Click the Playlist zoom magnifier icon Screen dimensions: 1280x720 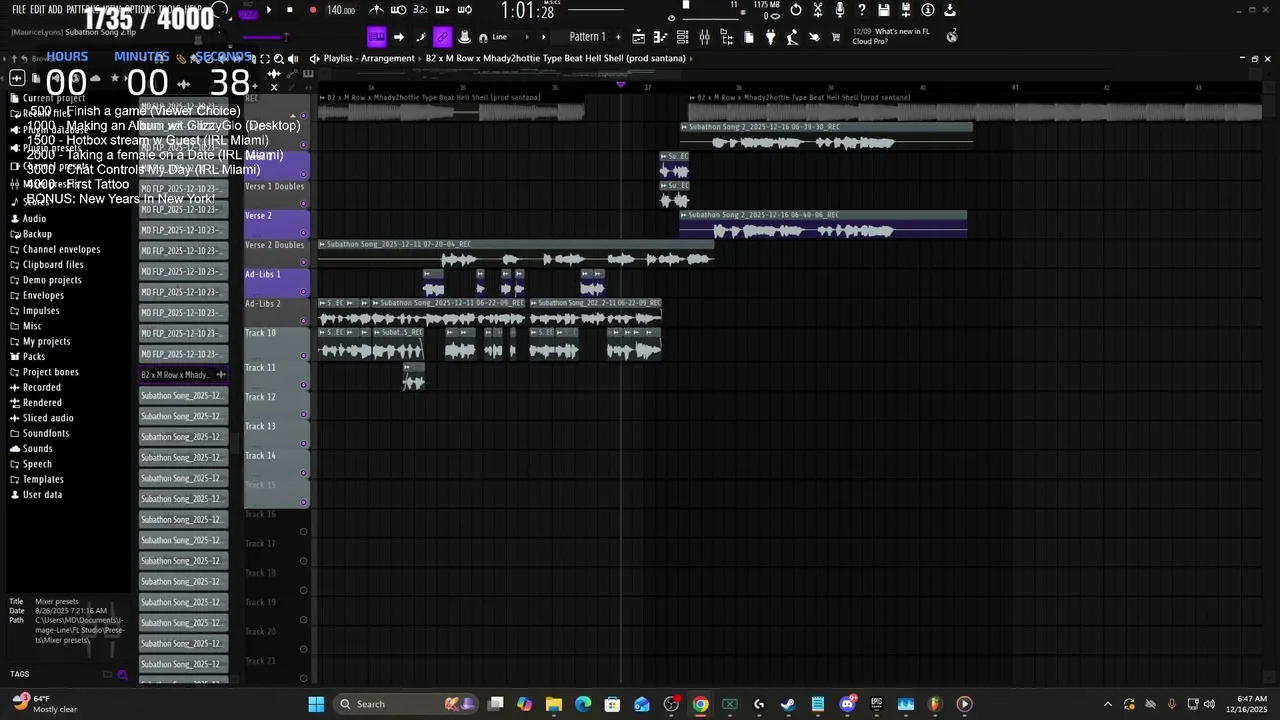[x=279, y=58]
